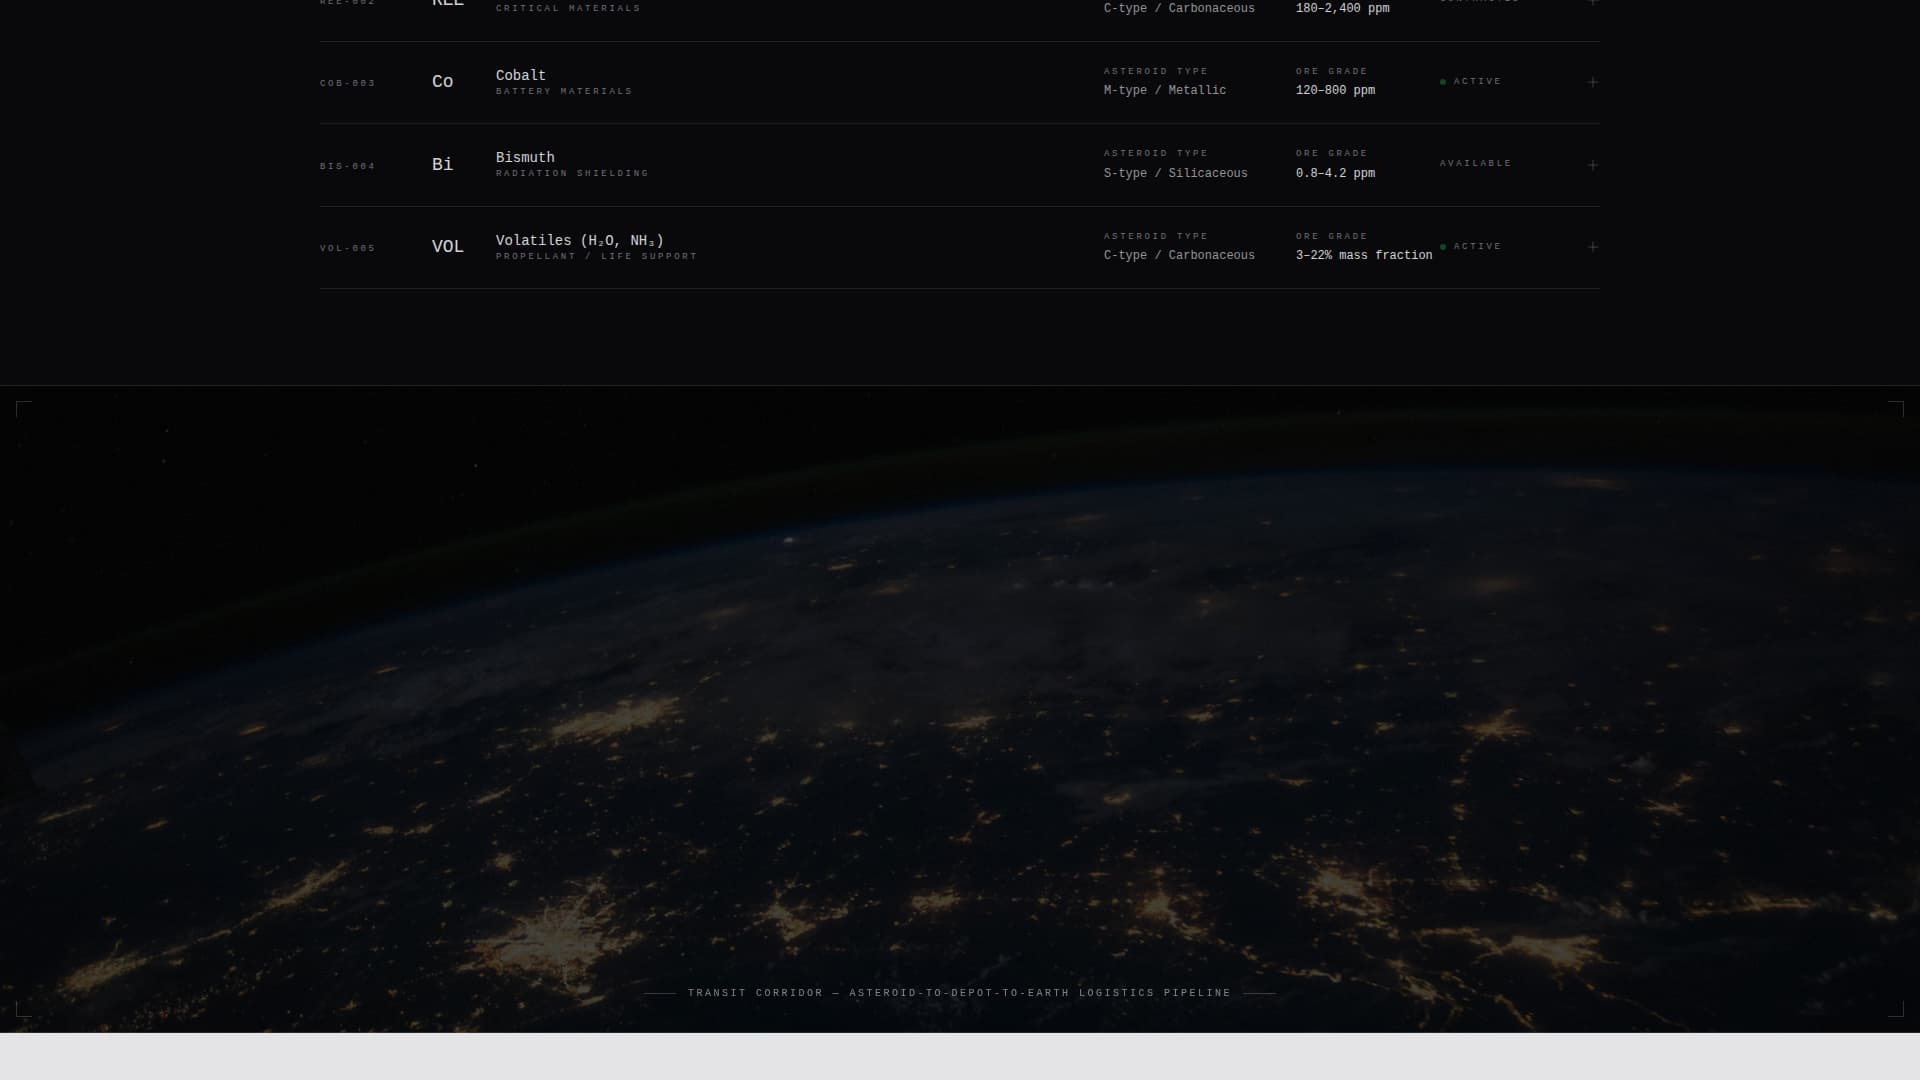Select C-type / Carbonaceous in the Critical Materials row
1920x1080 pixels.
click(1179, 8)
